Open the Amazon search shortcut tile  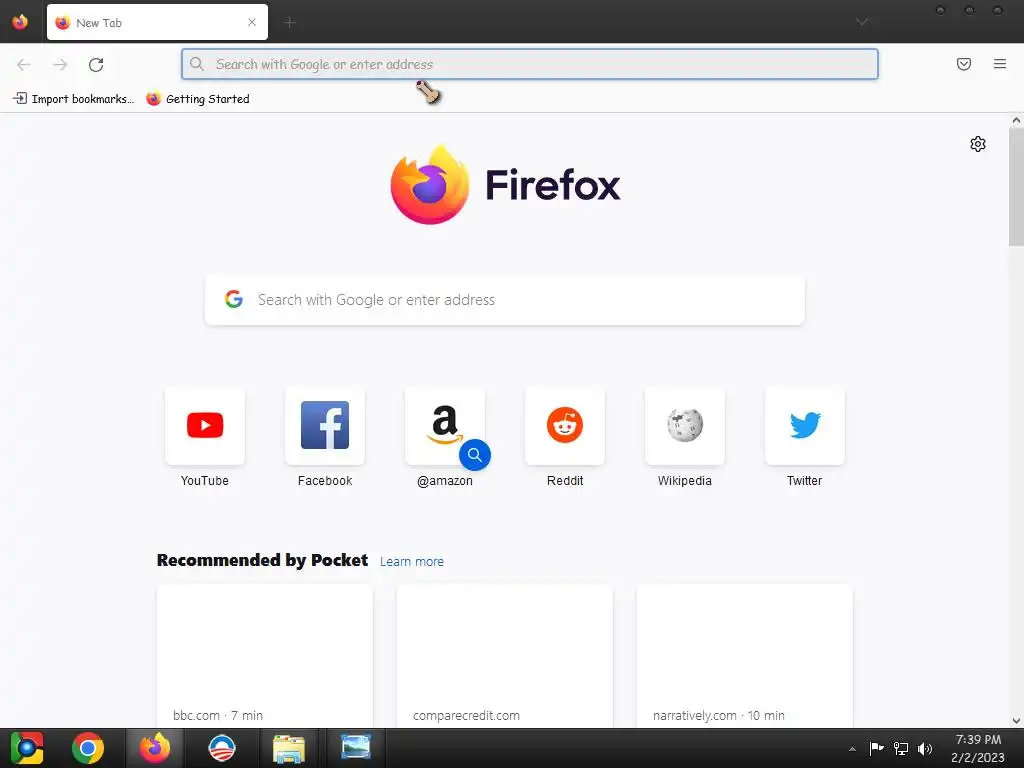point(445,426)
